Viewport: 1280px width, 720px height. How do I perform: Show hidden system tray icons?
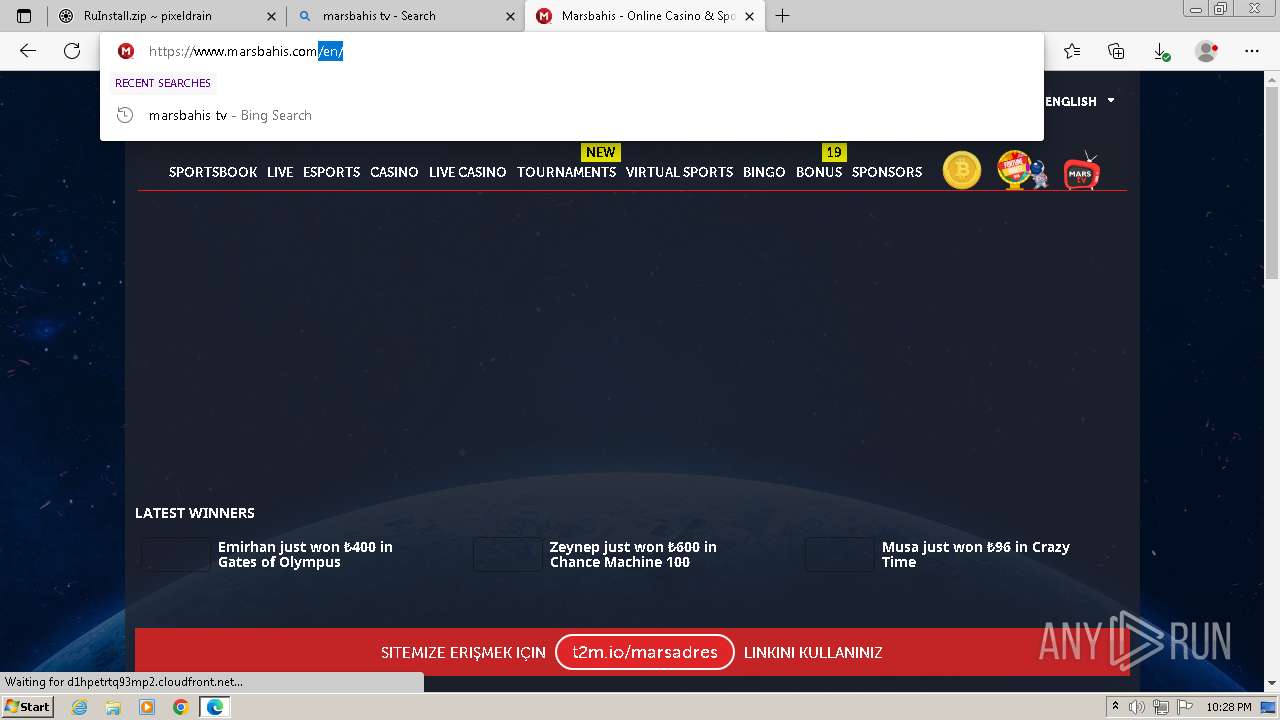(1115, 707)
